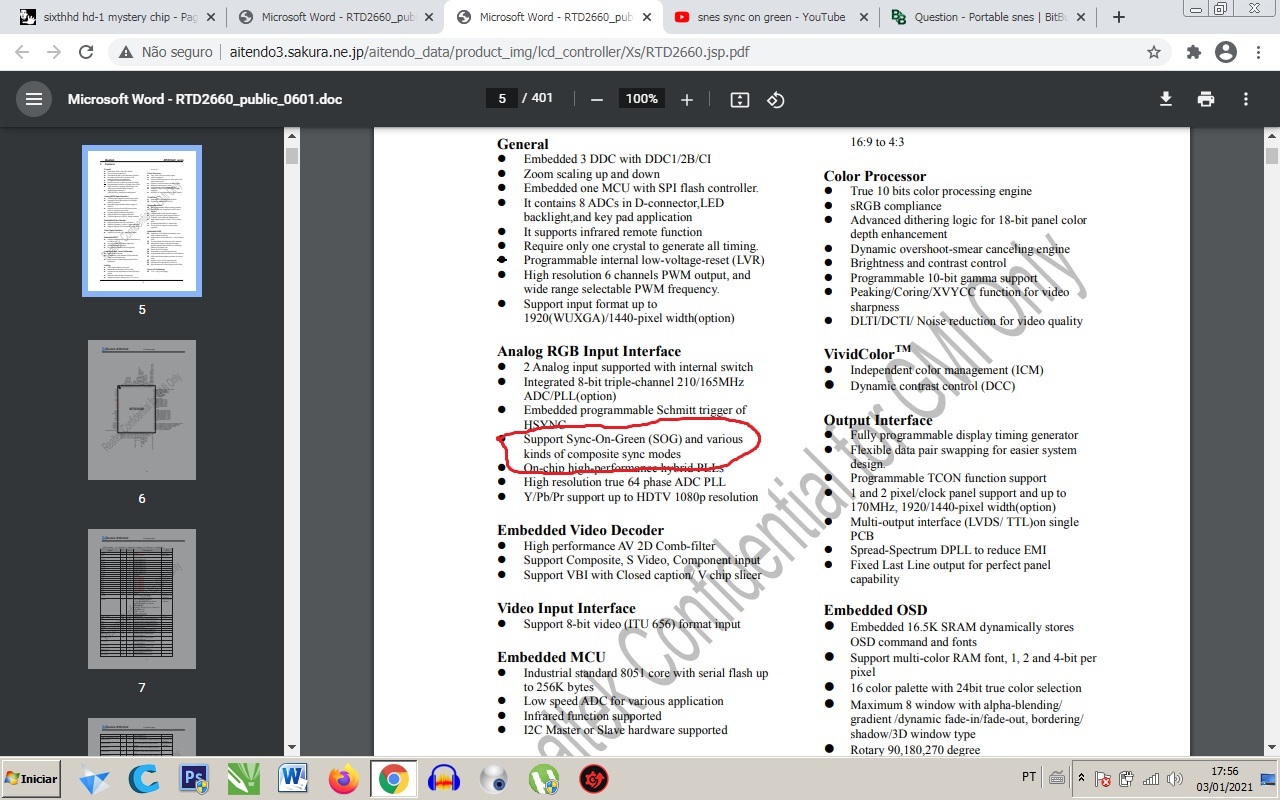This screenshot has width=1280, height=800.
Task: Zoom out the PDF with minus button
Action: [597, 99]
